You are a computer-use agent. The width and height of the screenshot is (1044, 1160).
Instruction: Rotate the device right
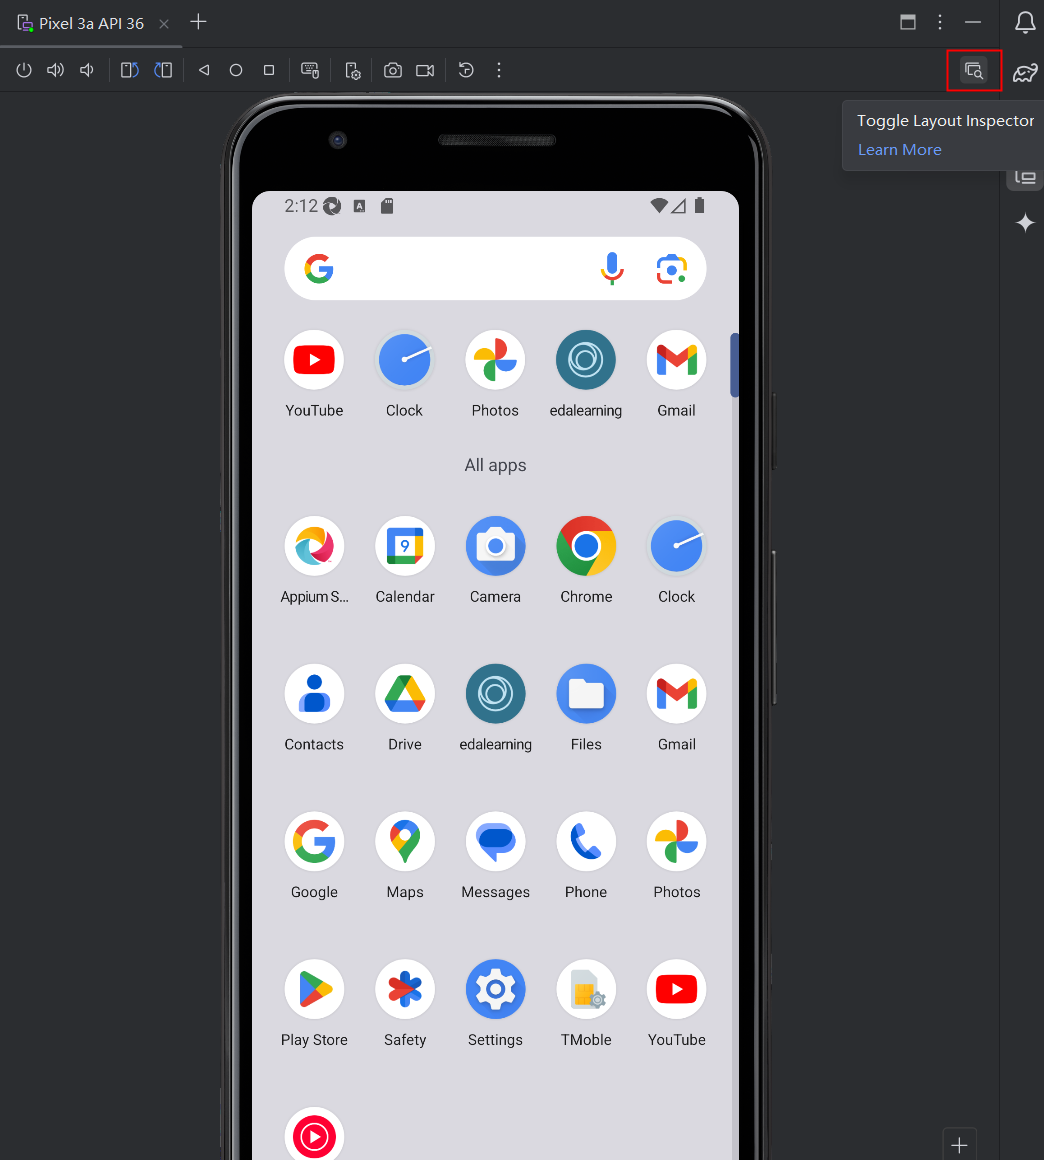[x=163, y=70]
